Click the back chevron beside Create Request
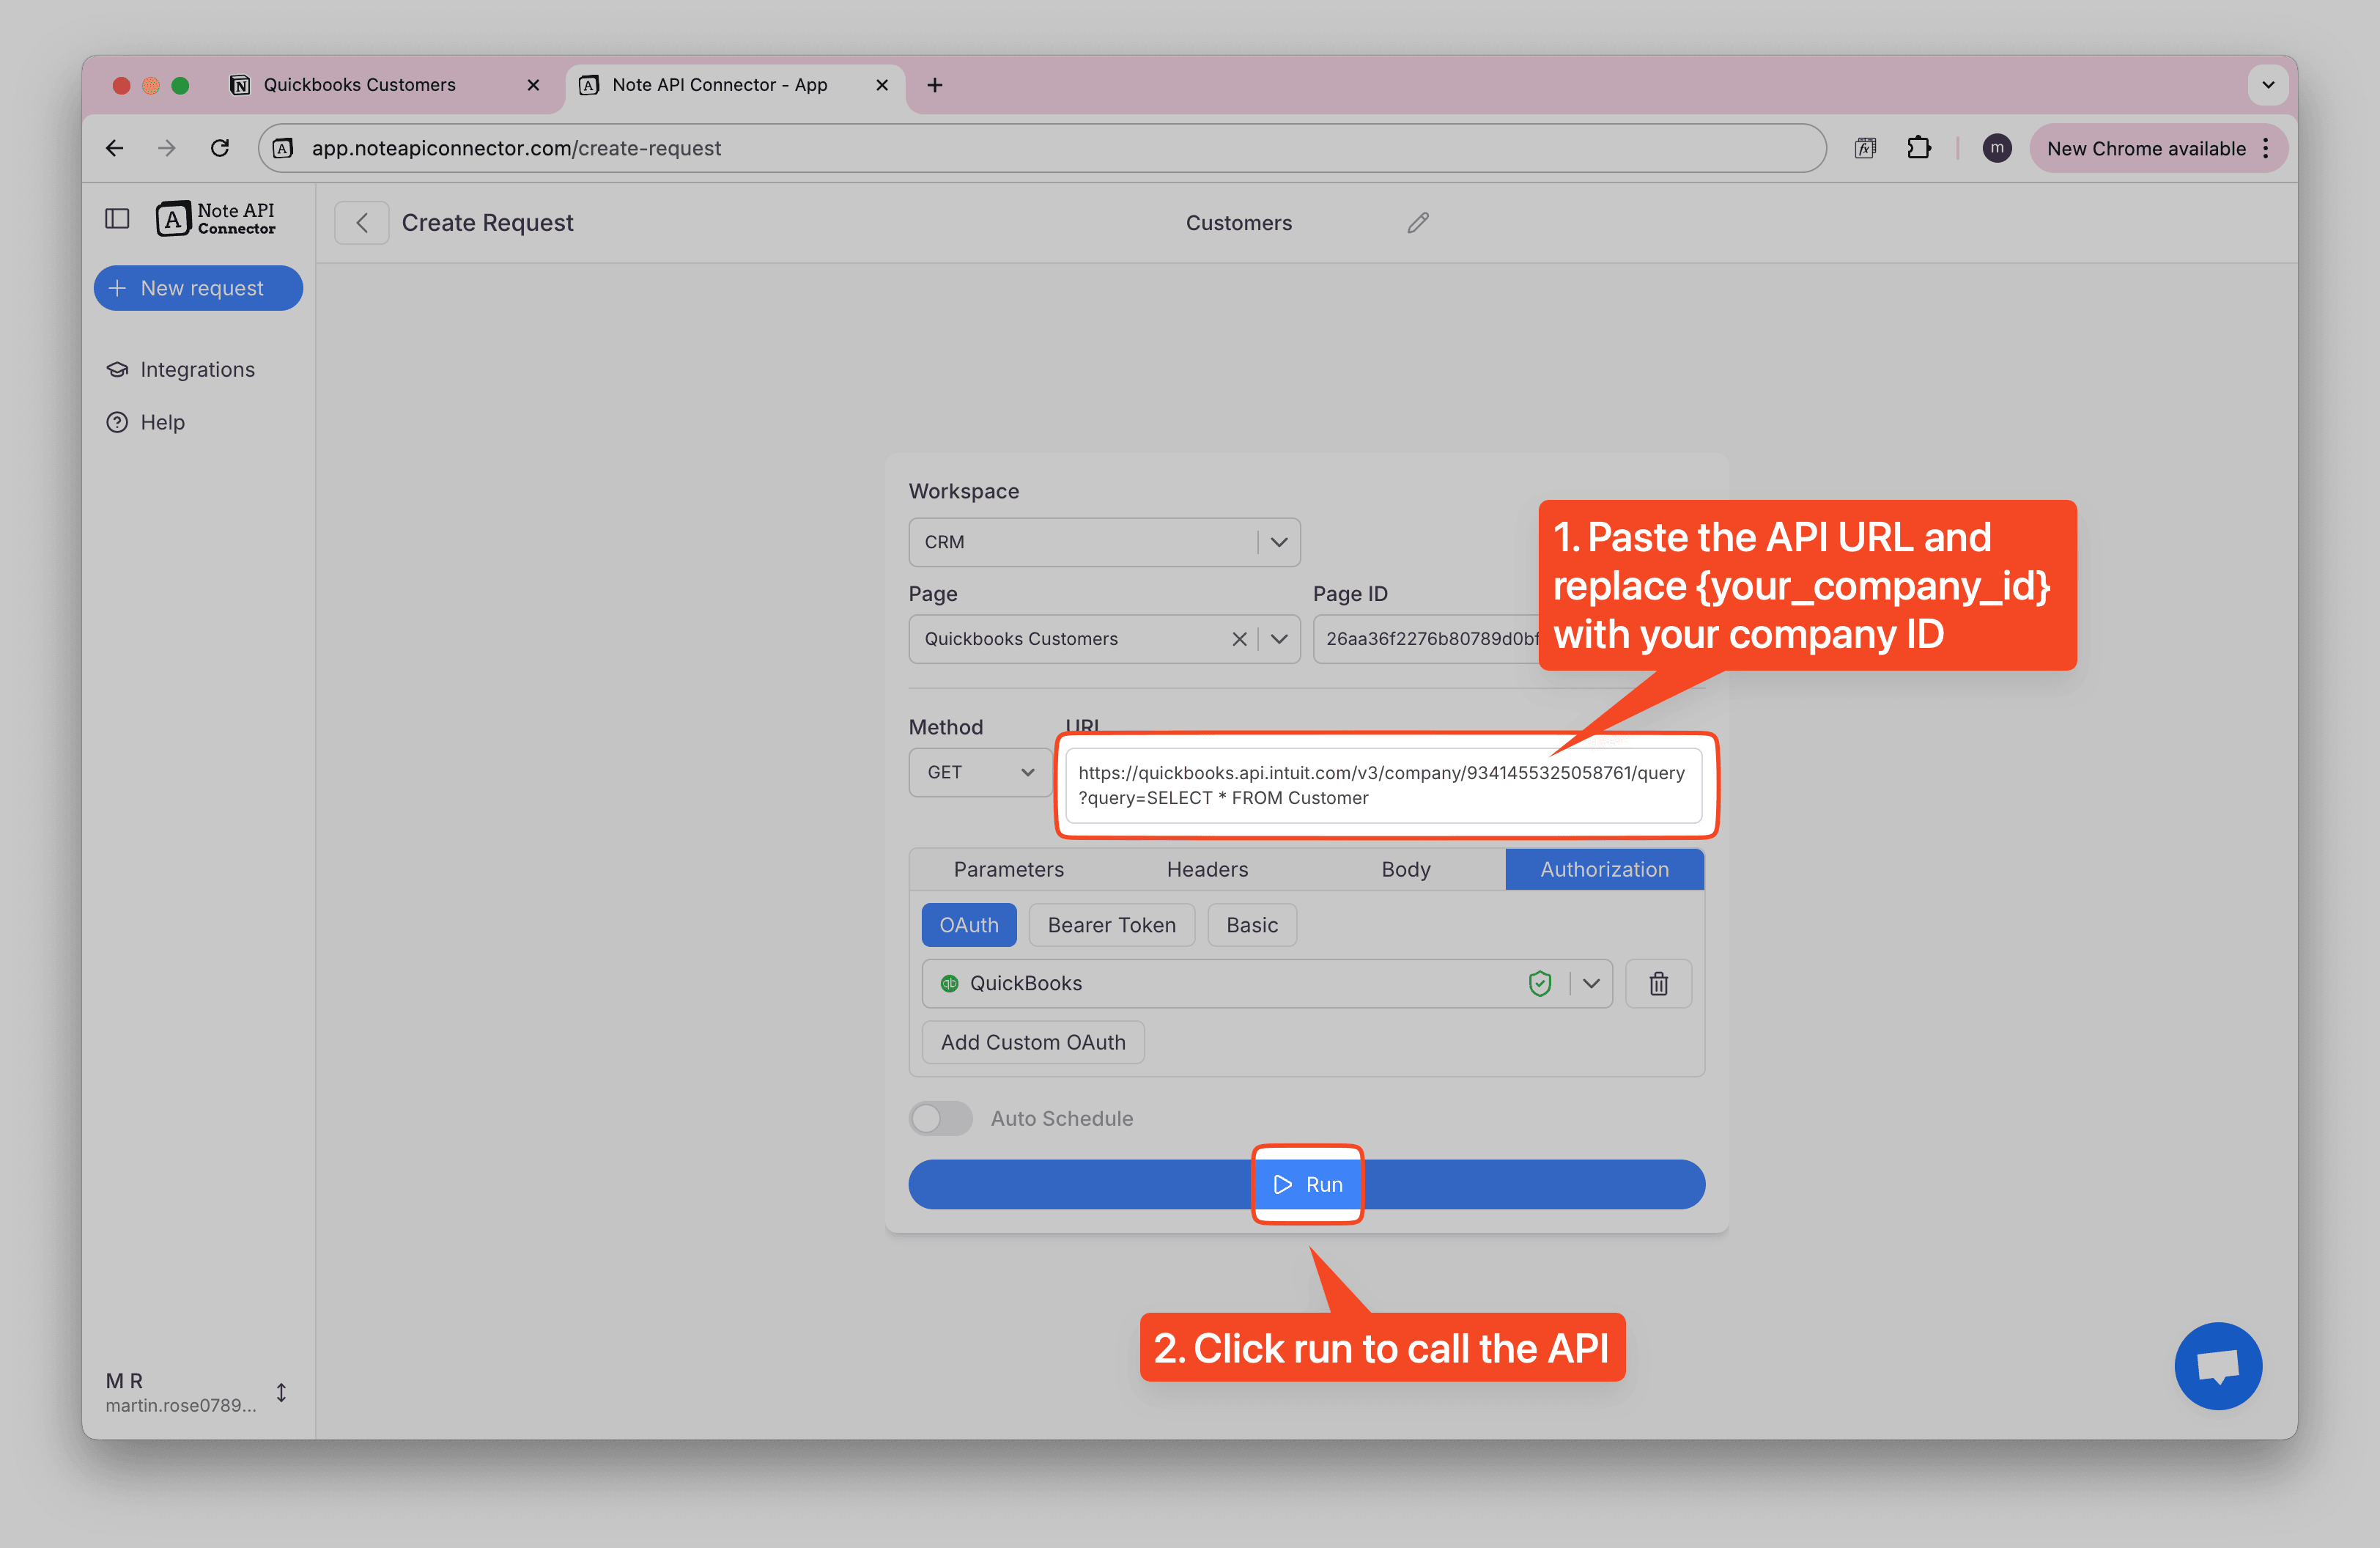This screenshot has width=2380, height=1548. pos(362,223)
